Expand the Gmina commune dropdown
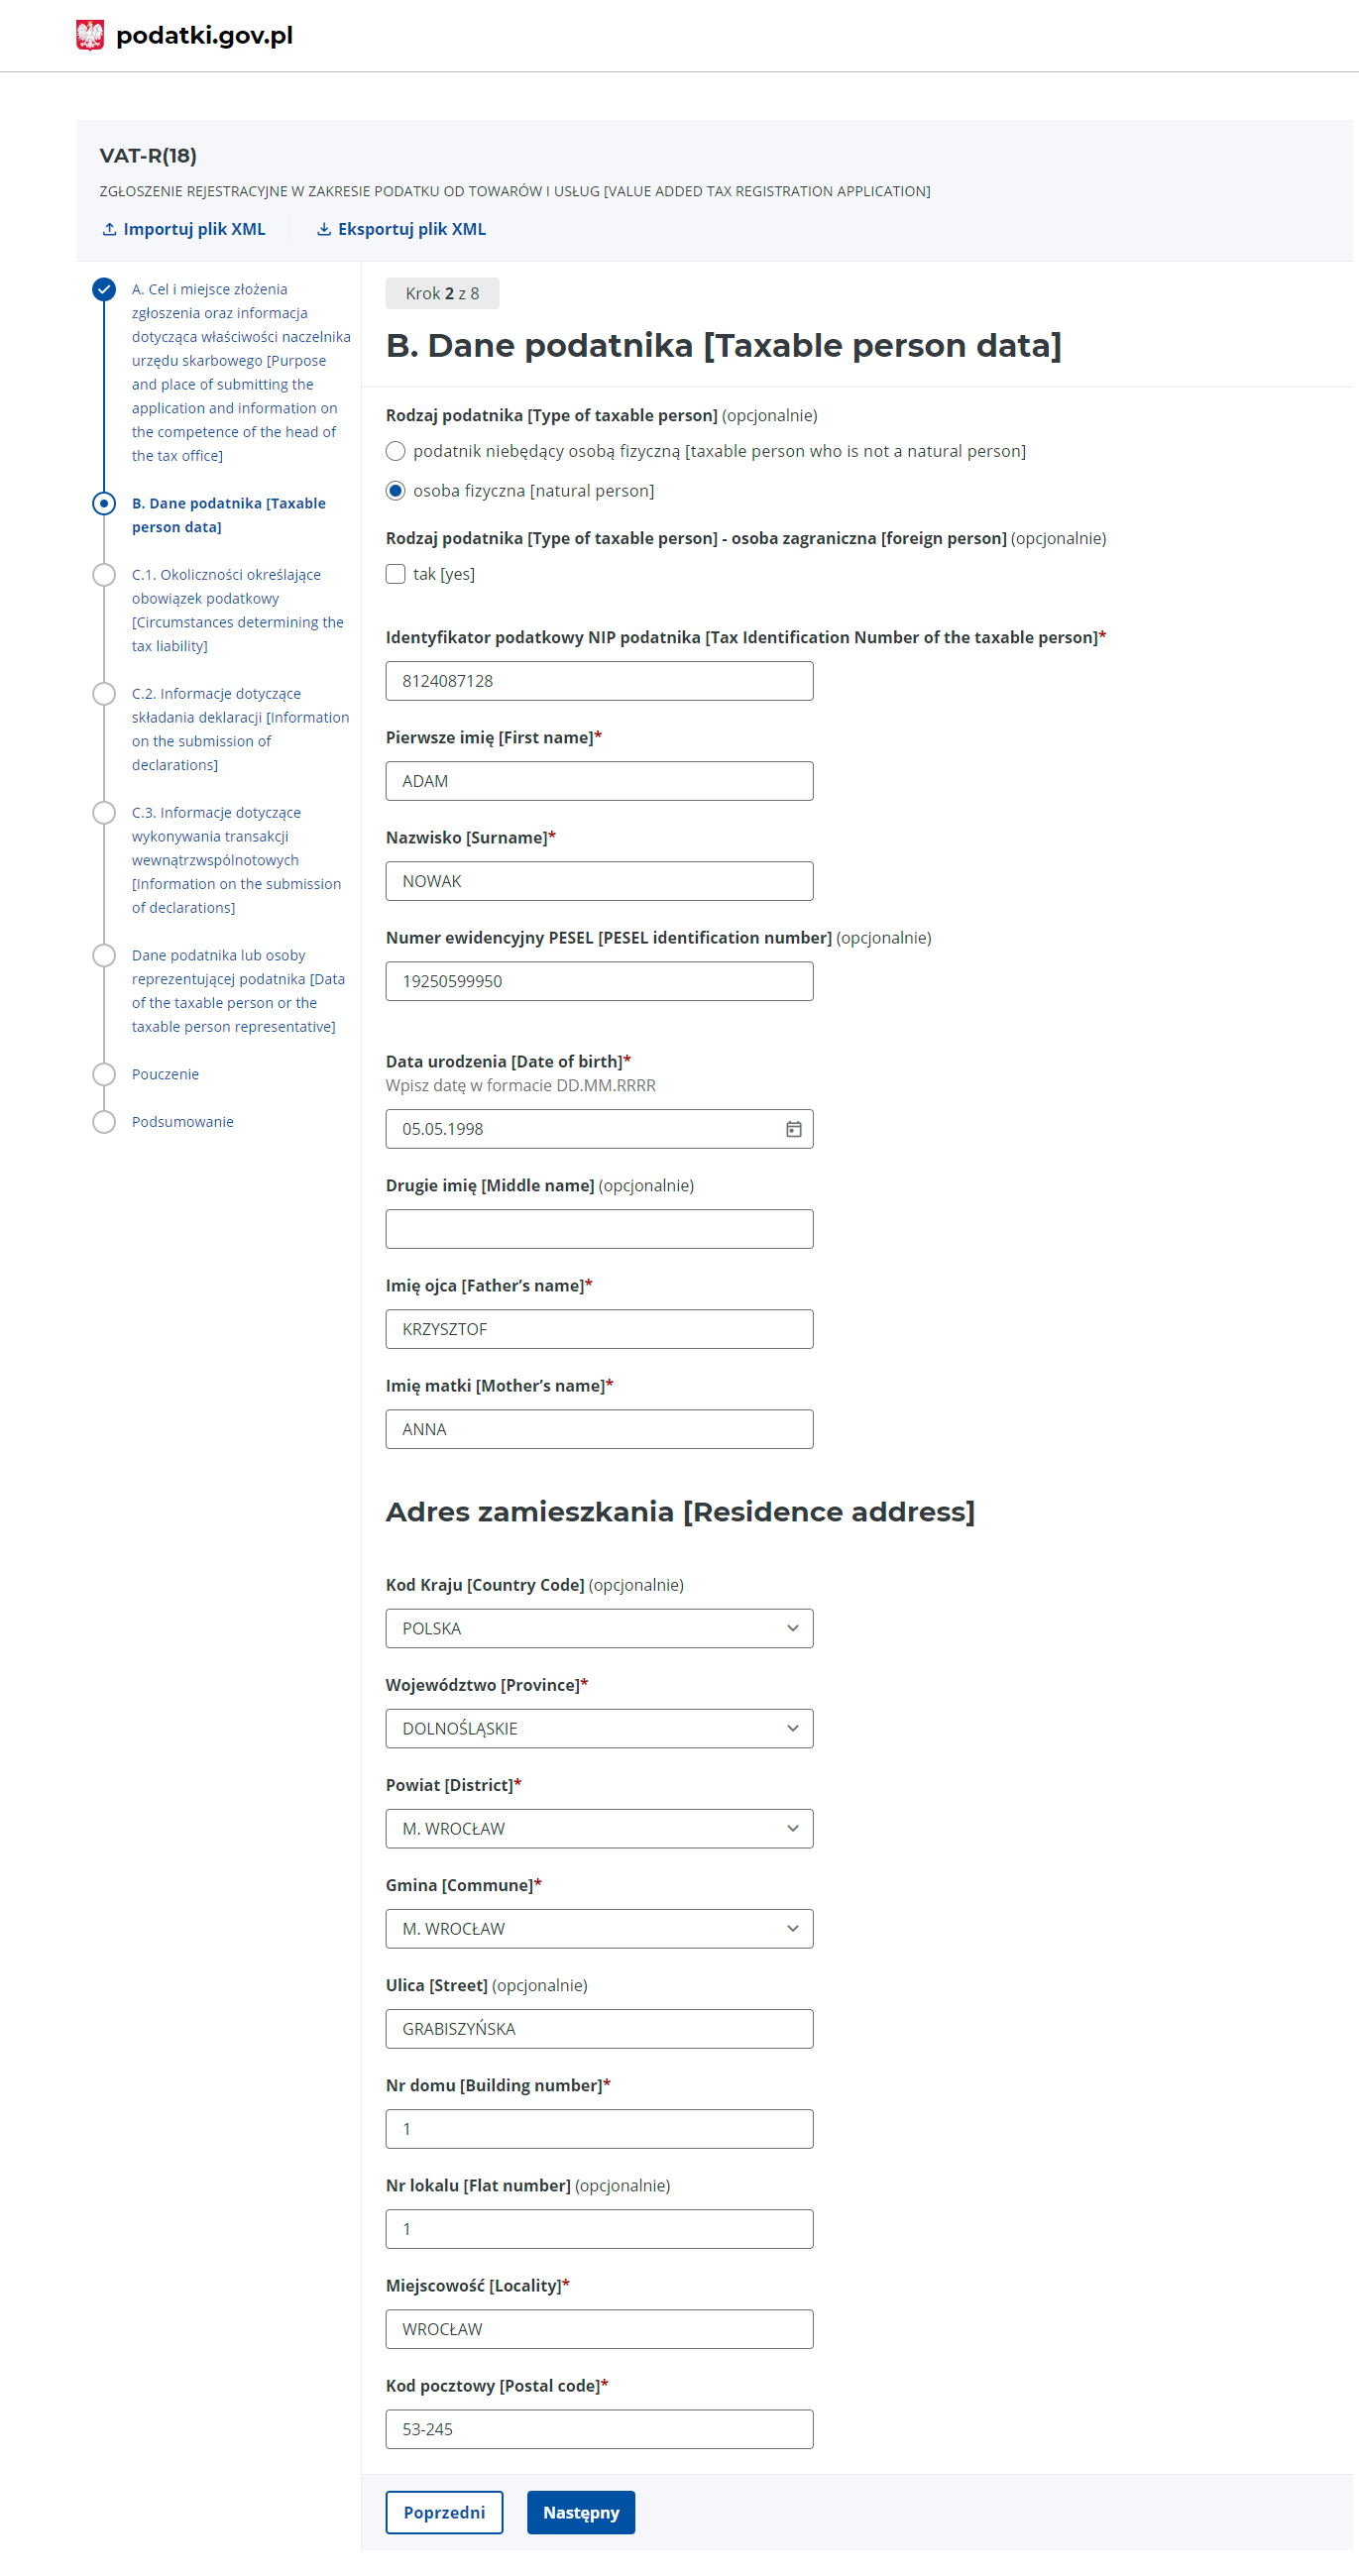 [x=599, y=1928]
